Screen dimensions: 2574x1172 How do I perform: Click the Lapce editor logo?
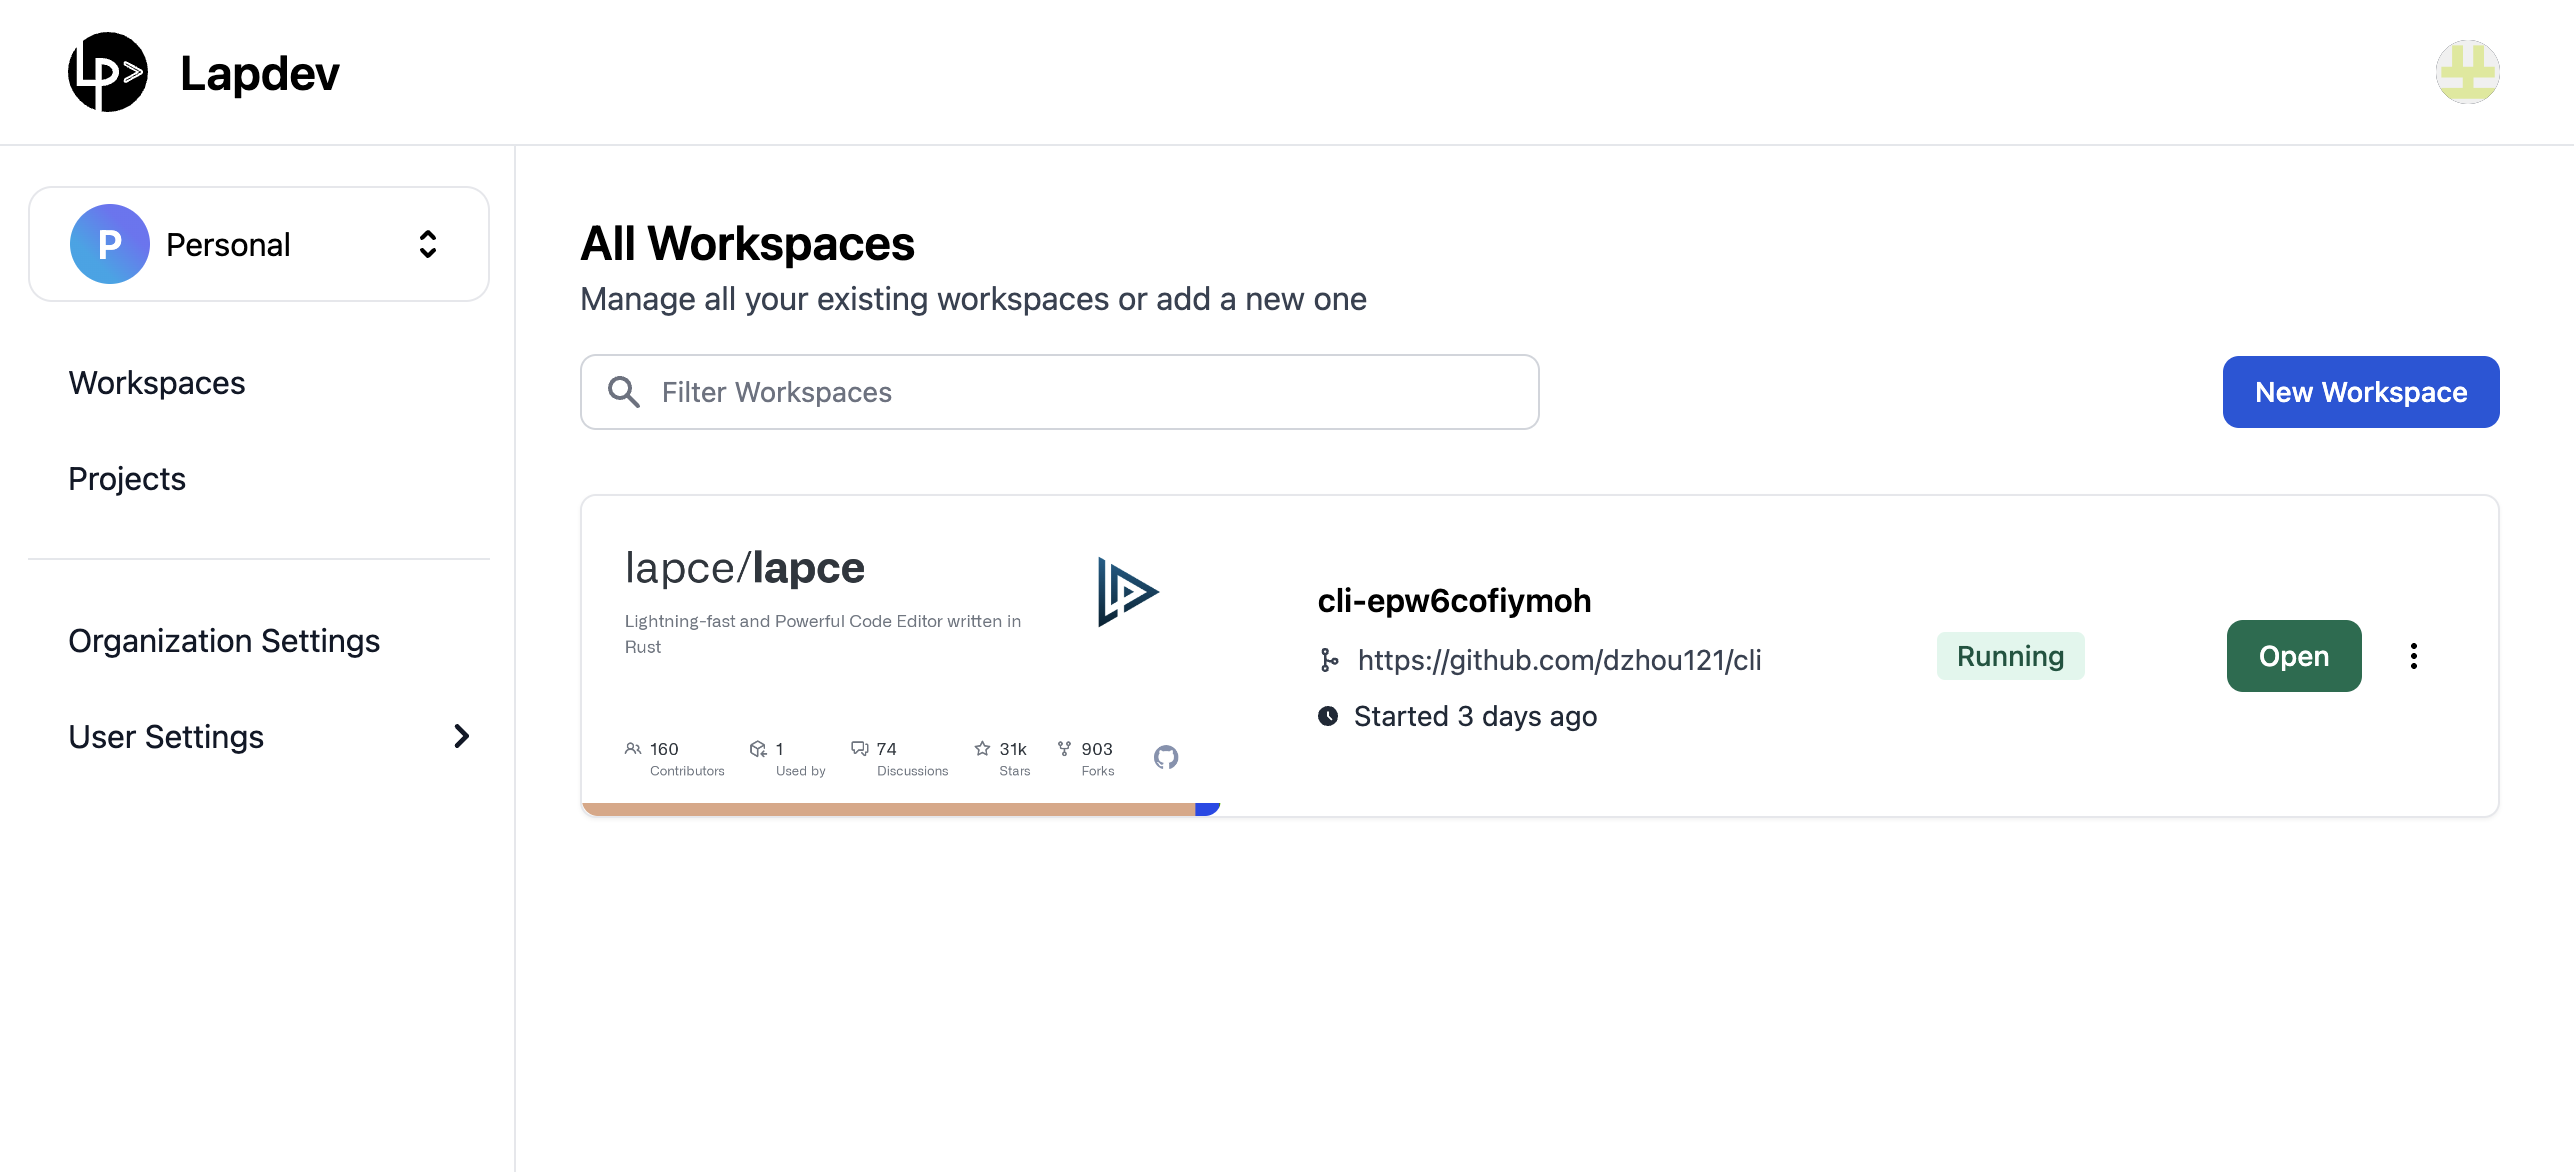[x=1127, y=592]
